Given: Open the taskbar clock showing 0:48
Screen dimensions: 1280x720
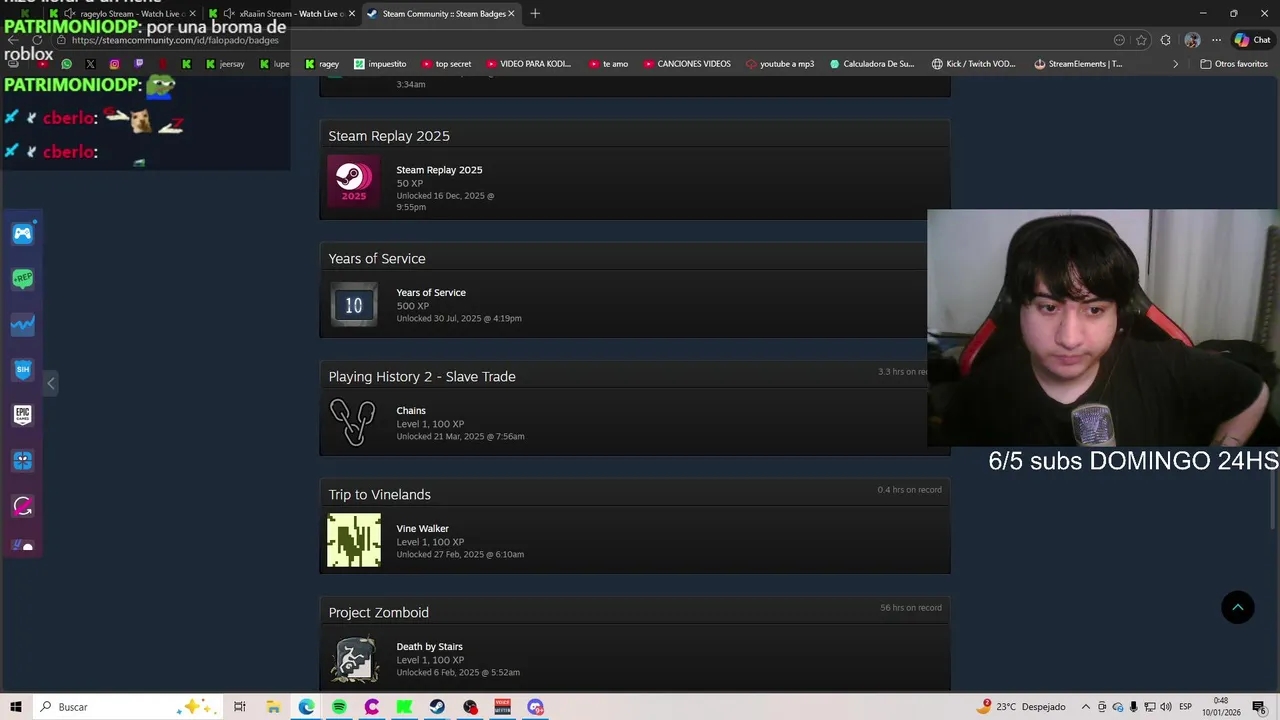Looking at the screenshot, I should click(x=1221, y=707).
